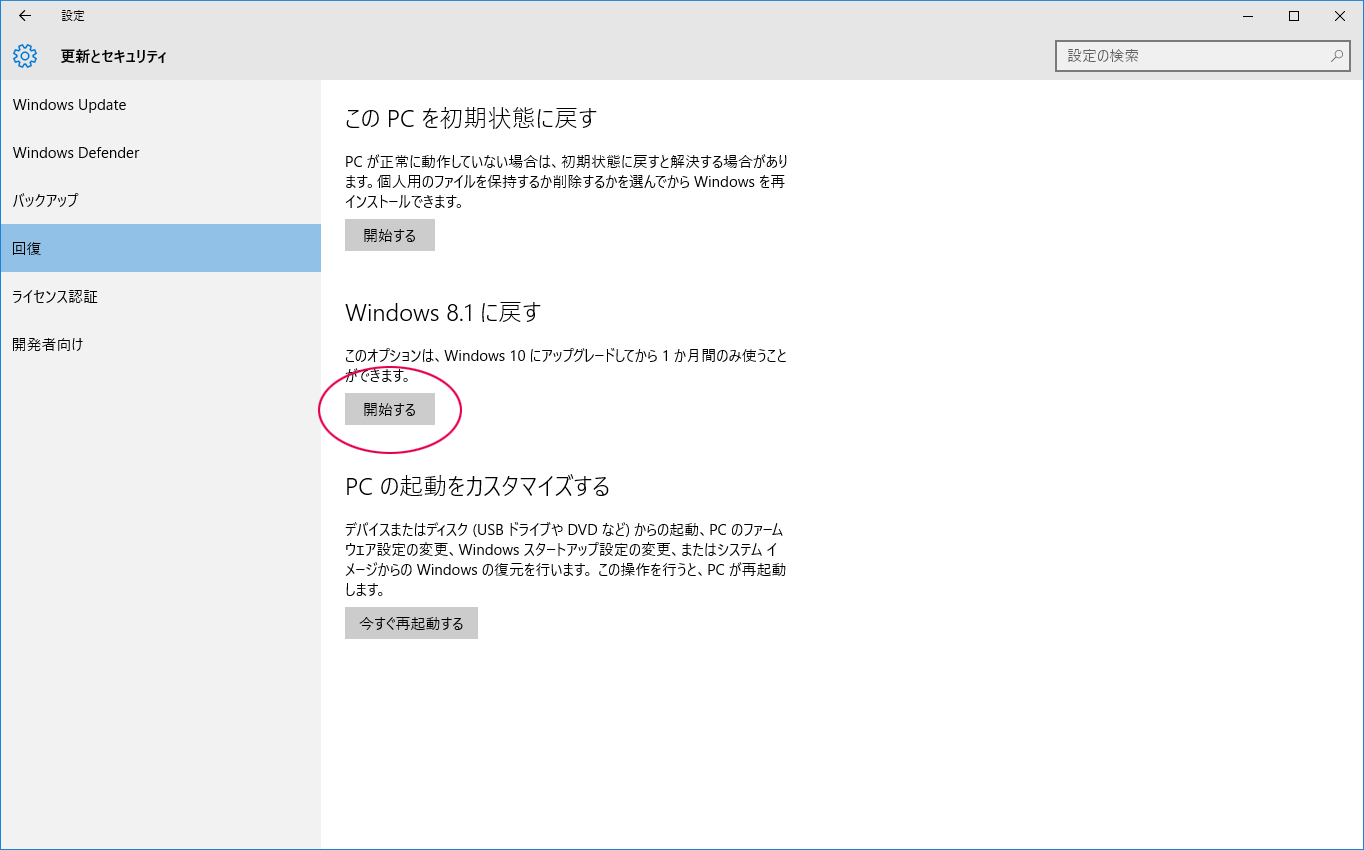Screen dimensions: 1364x850
Task: Open Windows Update section
Action: click(160, 105)
